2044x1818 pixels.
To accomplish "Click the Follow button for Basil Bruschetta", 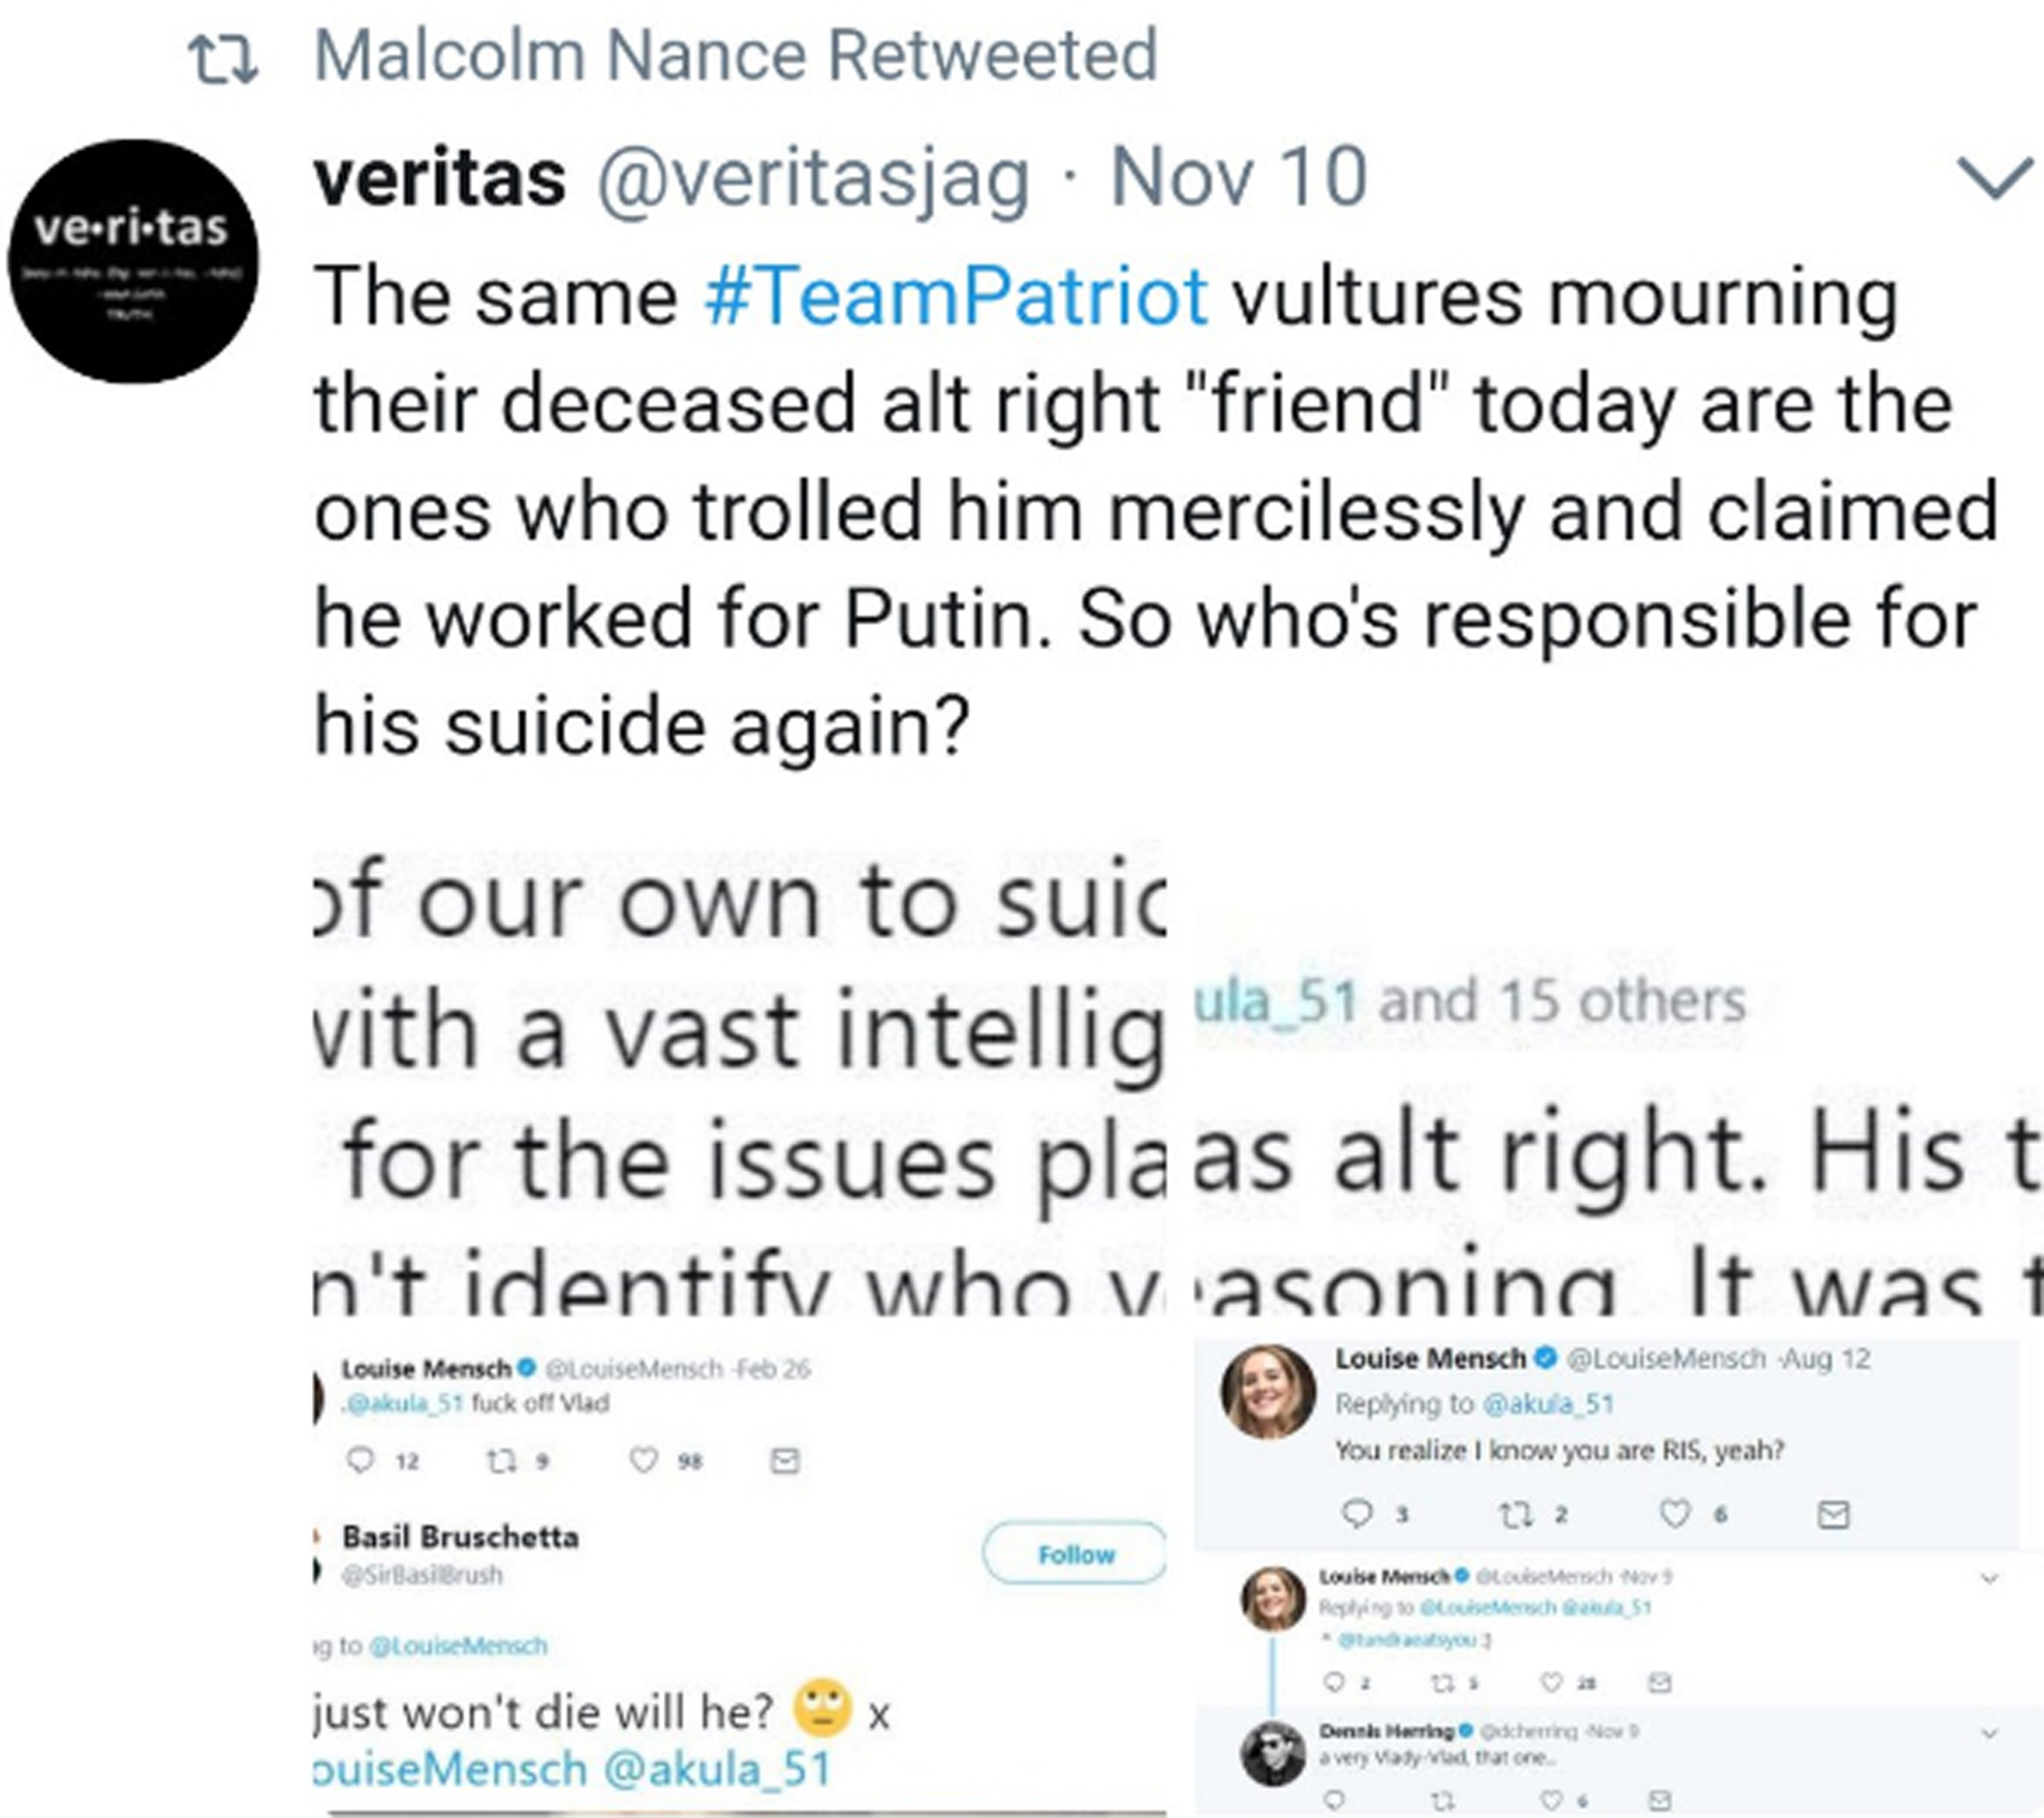I will click(x=1075, y=1553).
